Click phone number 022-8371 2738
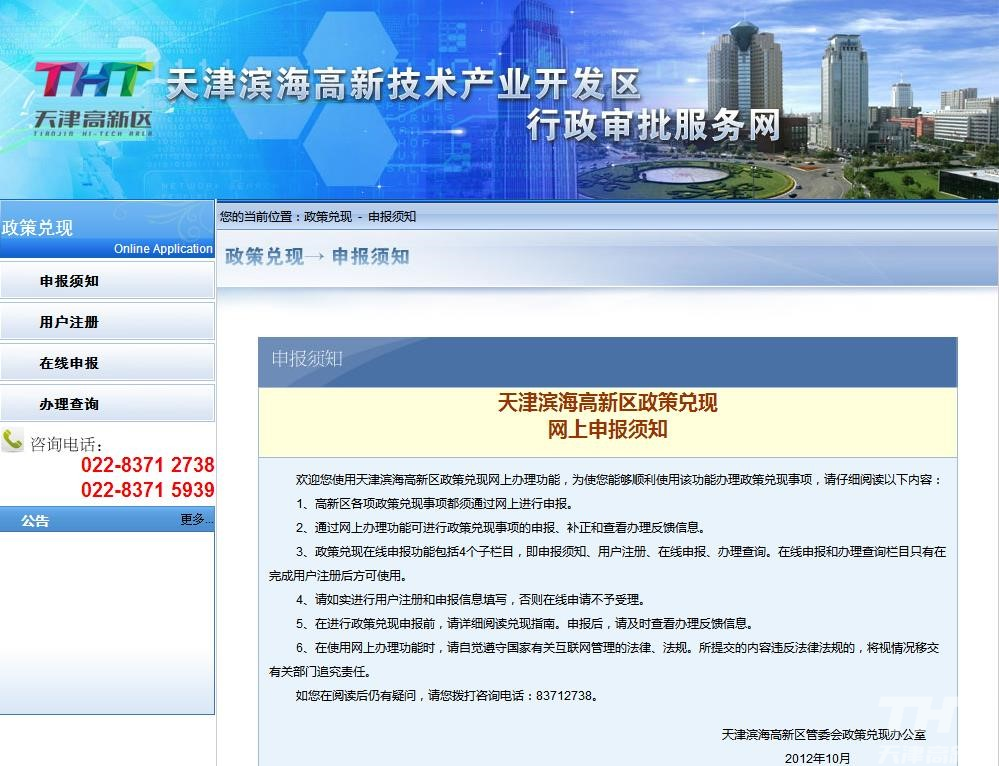This screenshot has width=999, height=766. pyautogui.click(x=148, y=465)
